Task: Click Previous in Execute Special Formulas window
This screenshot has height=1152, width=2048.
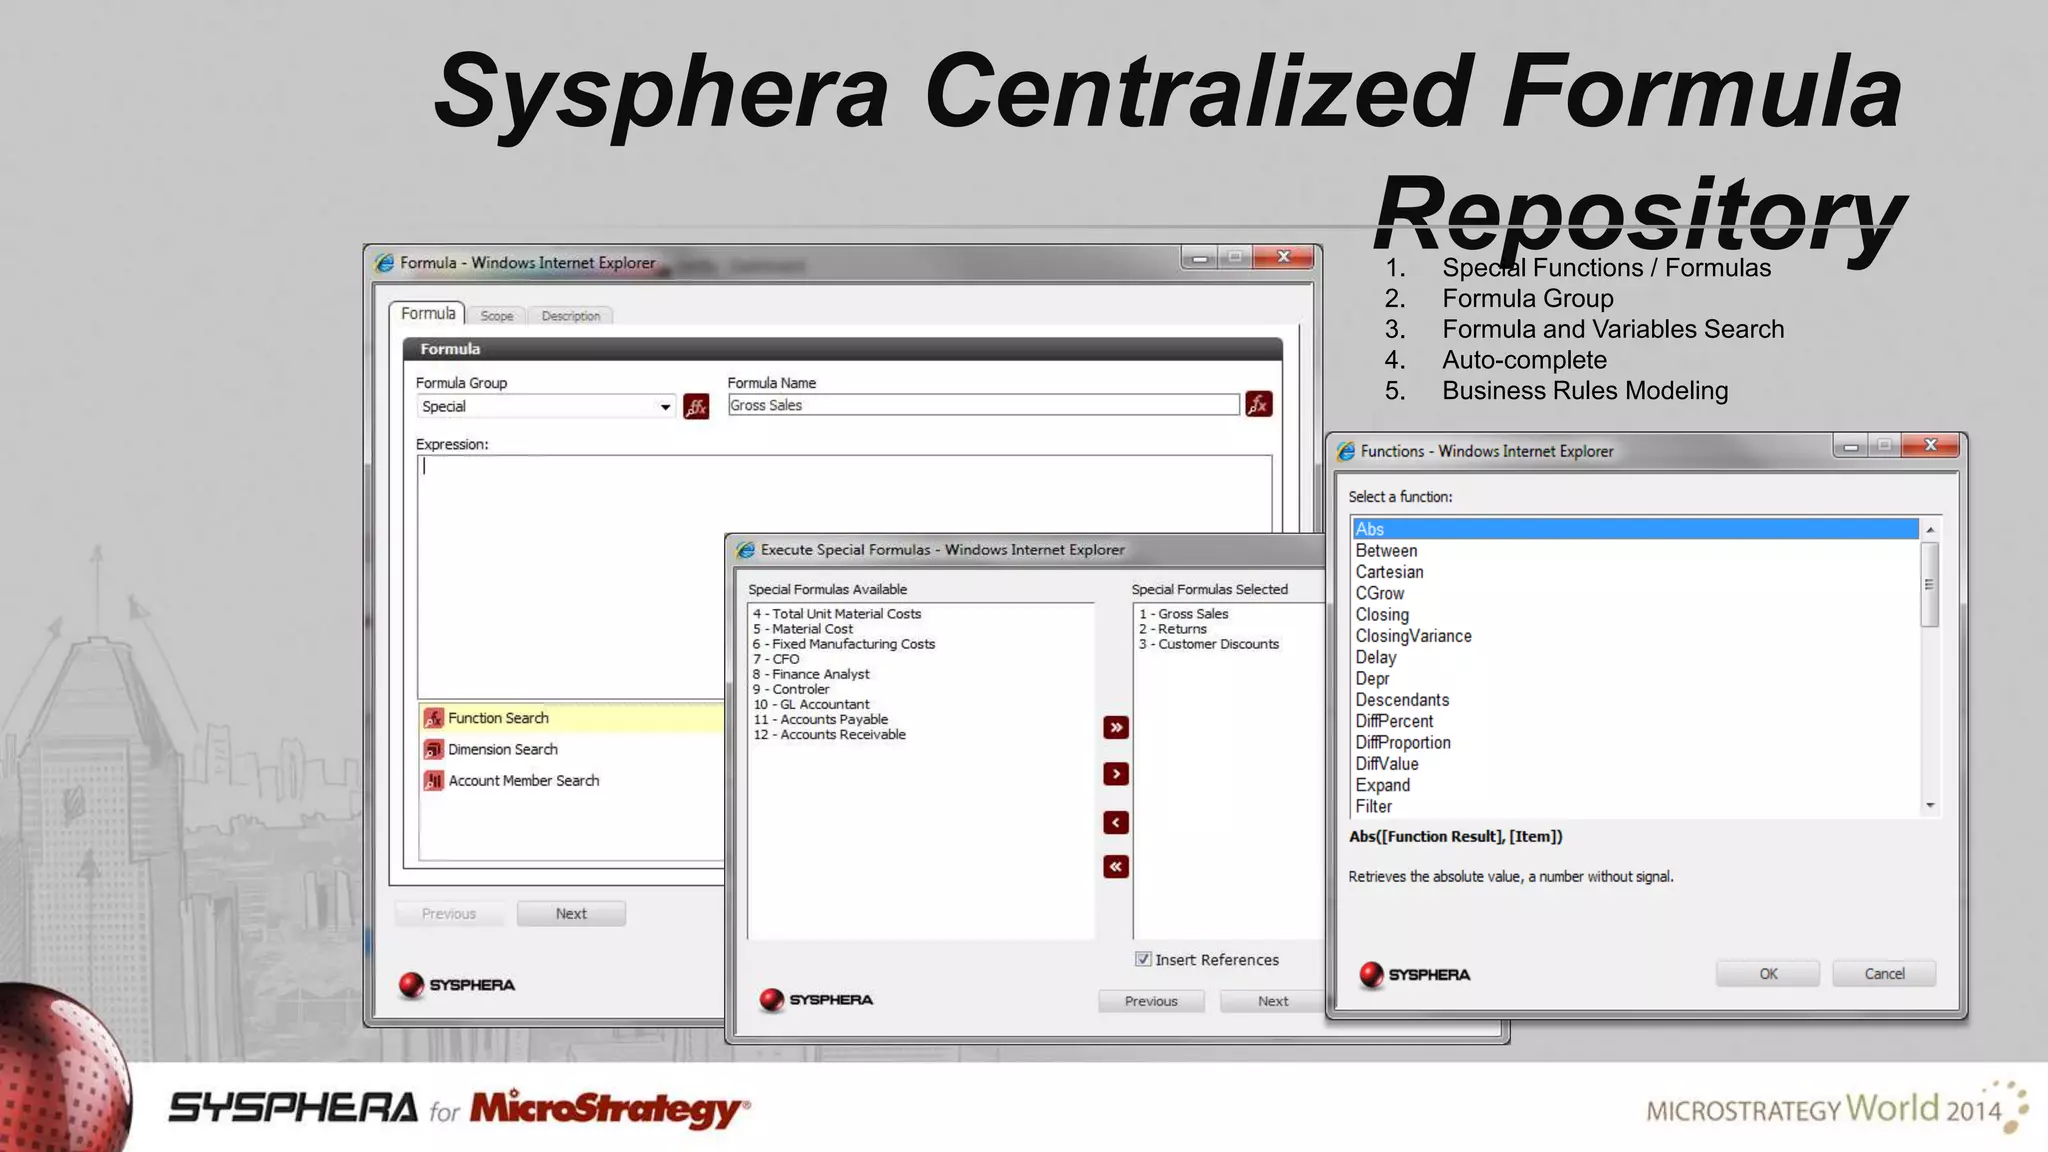Action: point(1151,1001)
